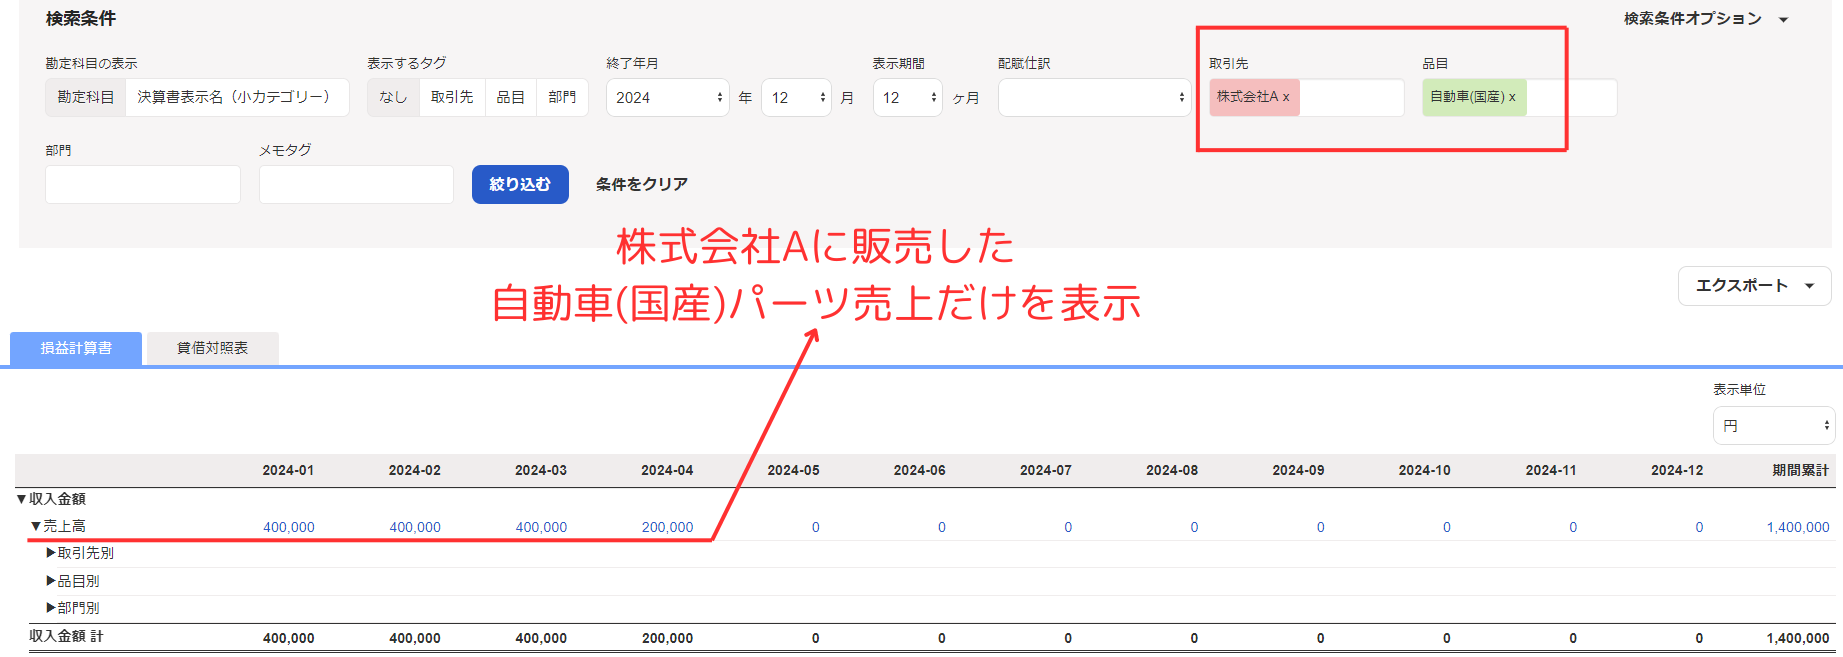Select なし in the tag display toggle

pyautogui.click(x=393, y=97)
